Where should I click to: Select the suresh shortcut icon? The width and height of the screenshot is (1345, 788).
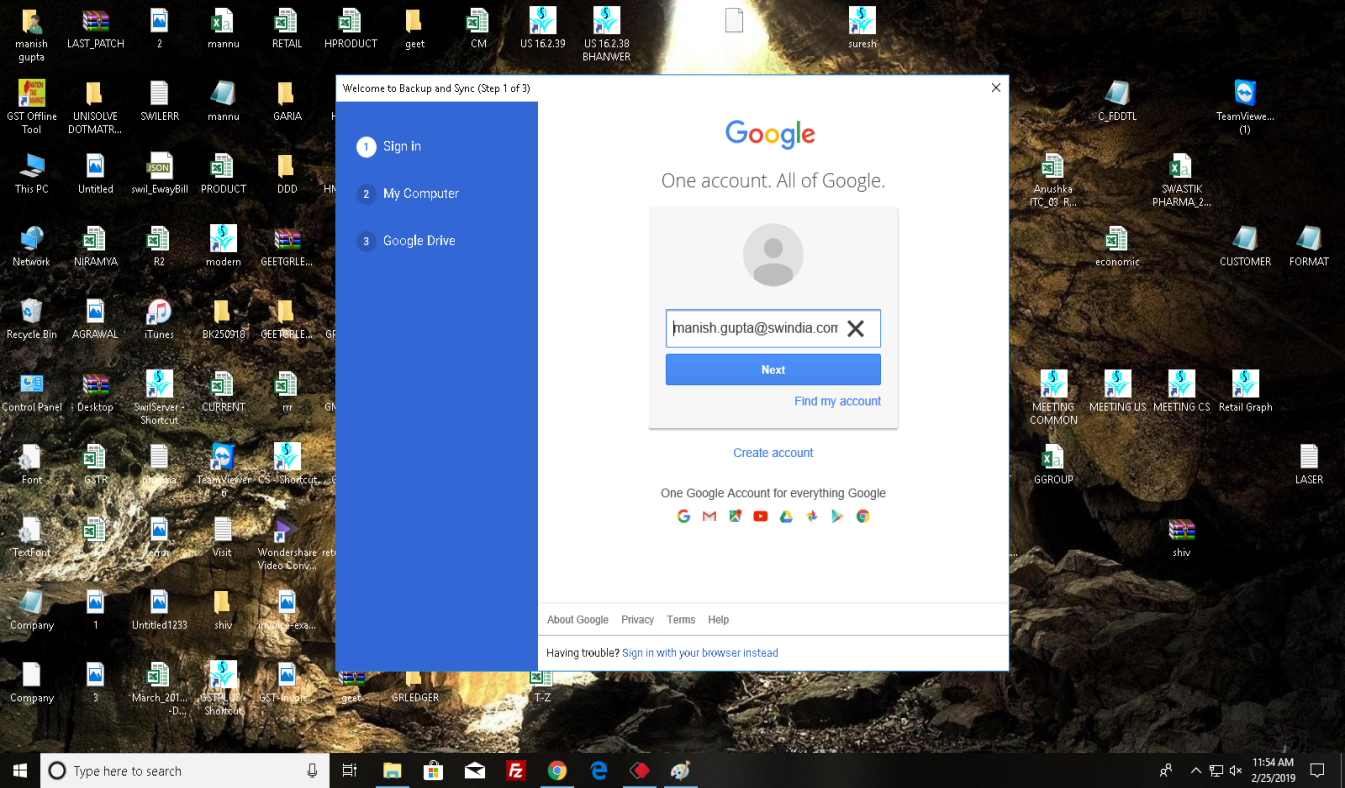click(862, 28)
